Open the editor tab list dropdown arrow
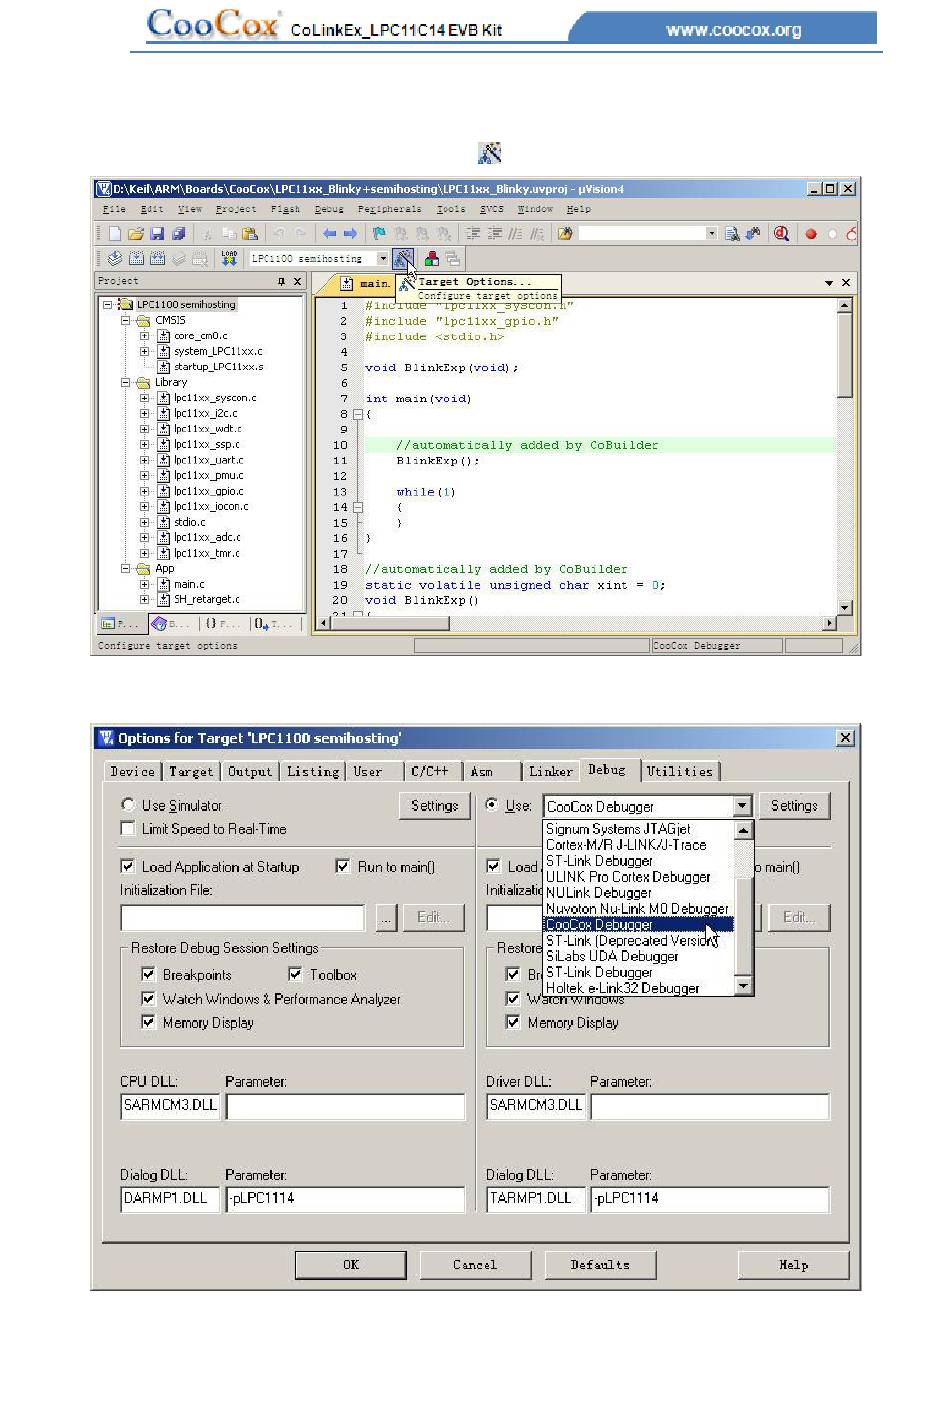950x1409 pixels. [x=829, y=283]
